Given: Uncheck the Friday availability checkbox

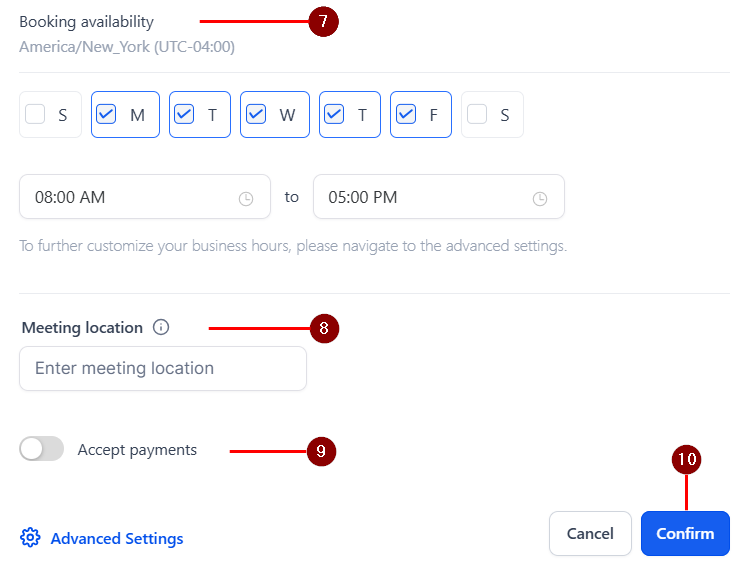Looking at the screenshot, I should pos(406,115).
